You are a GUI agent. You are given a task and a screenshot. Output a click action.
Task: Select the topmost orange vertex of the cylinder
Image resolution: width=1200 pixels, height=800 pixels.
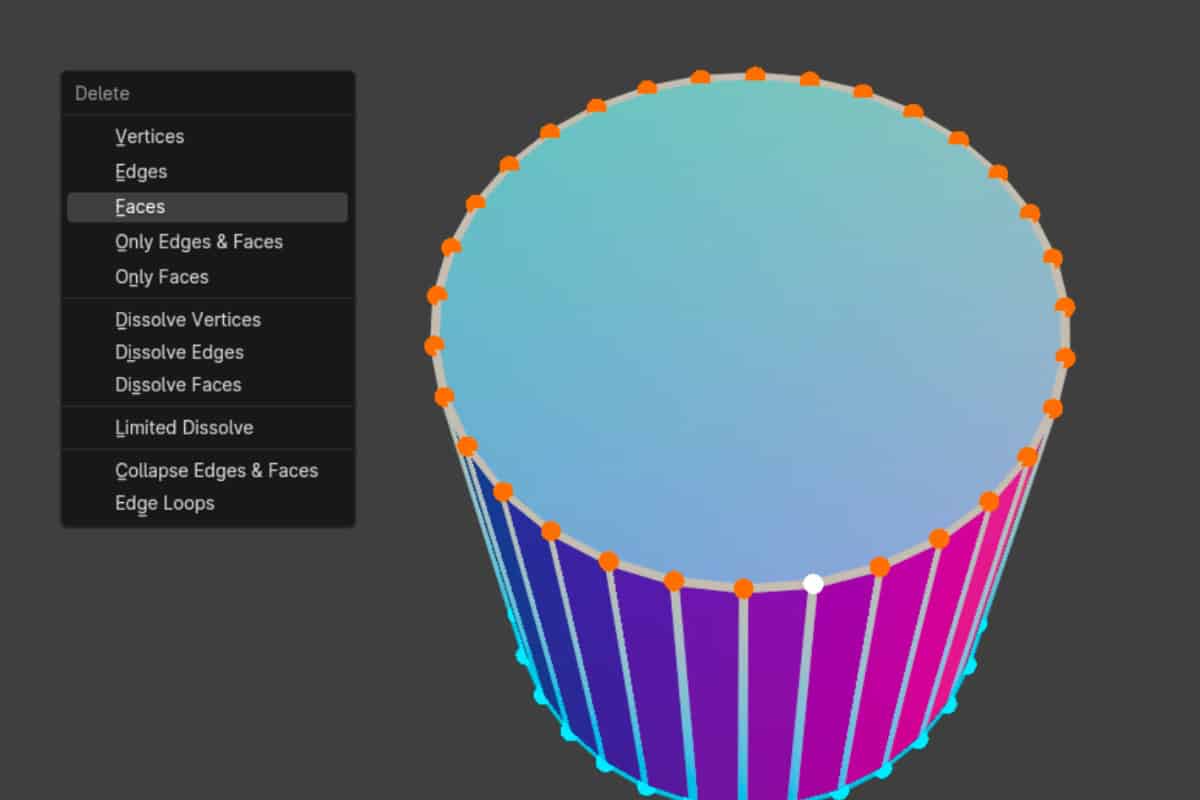click(x=756, y=72)
